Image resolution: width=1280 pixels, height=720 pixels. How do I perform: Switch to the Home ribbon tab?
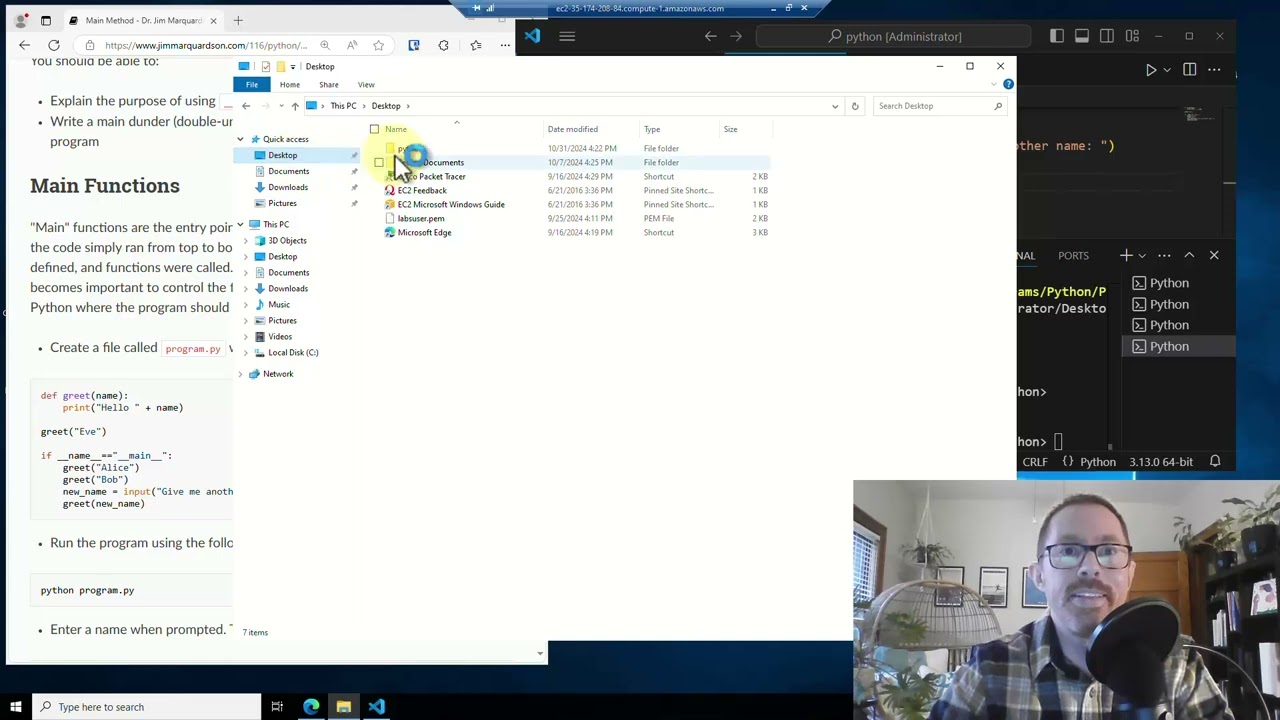pyautogui.click(x=289, y=85)
